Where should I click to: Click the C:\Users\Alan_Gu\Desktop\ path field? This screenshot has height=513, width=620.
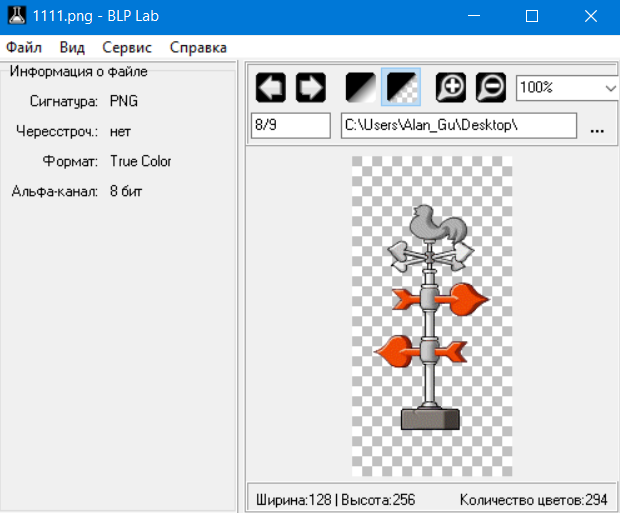click(x=459, y=125)
